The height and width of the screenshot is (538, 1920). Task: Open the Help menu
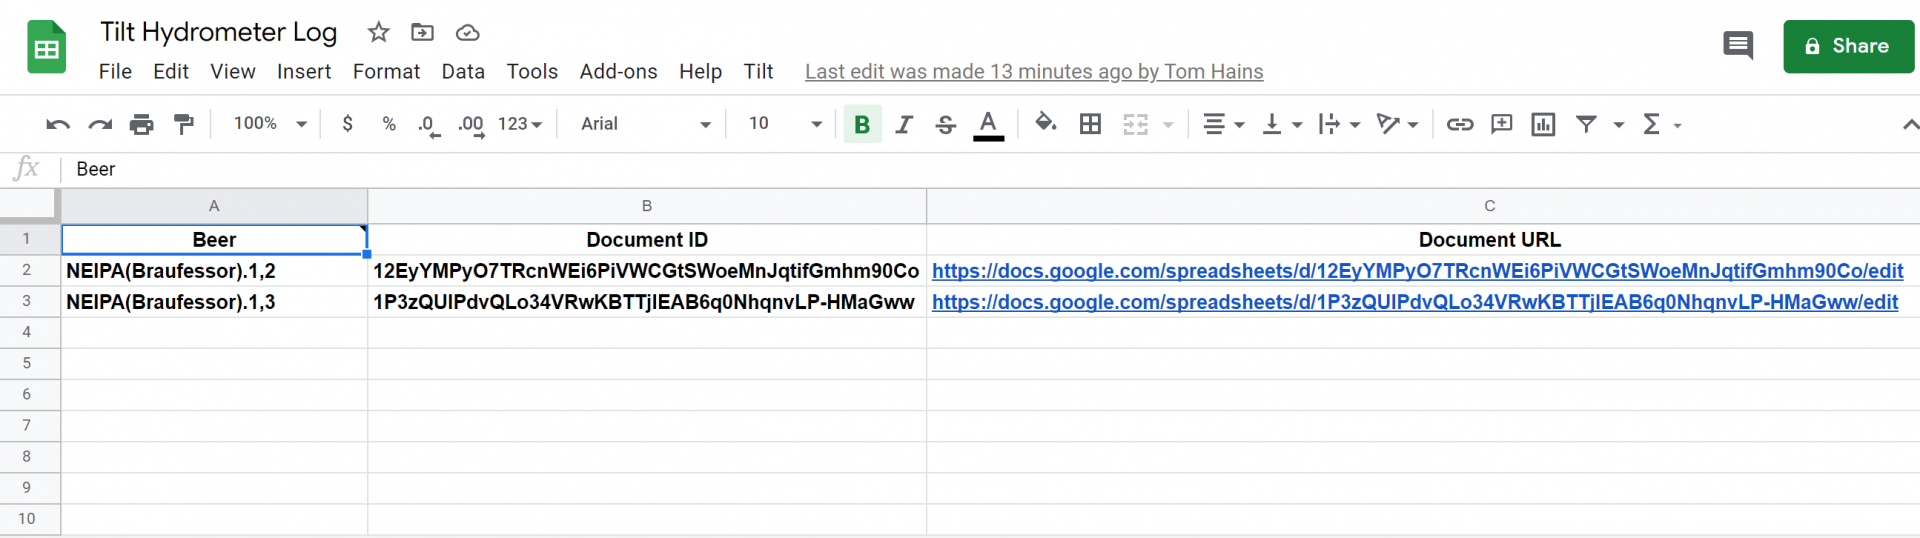[x=700, y=72]
